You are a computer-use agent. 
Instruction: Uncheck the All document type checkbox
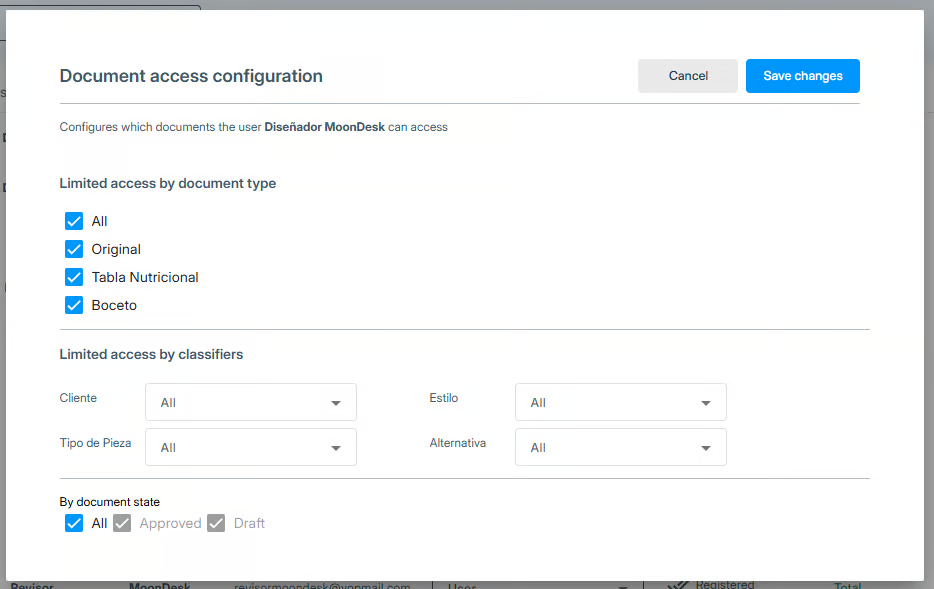[x=74, y=221]
